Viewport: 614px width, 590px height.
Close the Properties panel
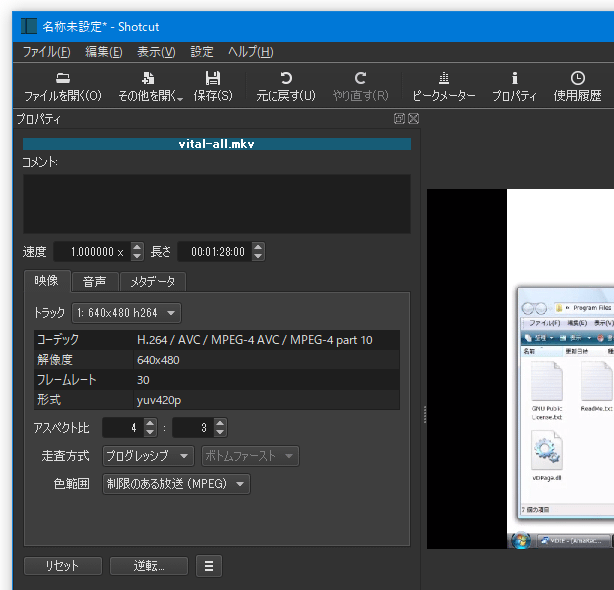coord(414,118)
